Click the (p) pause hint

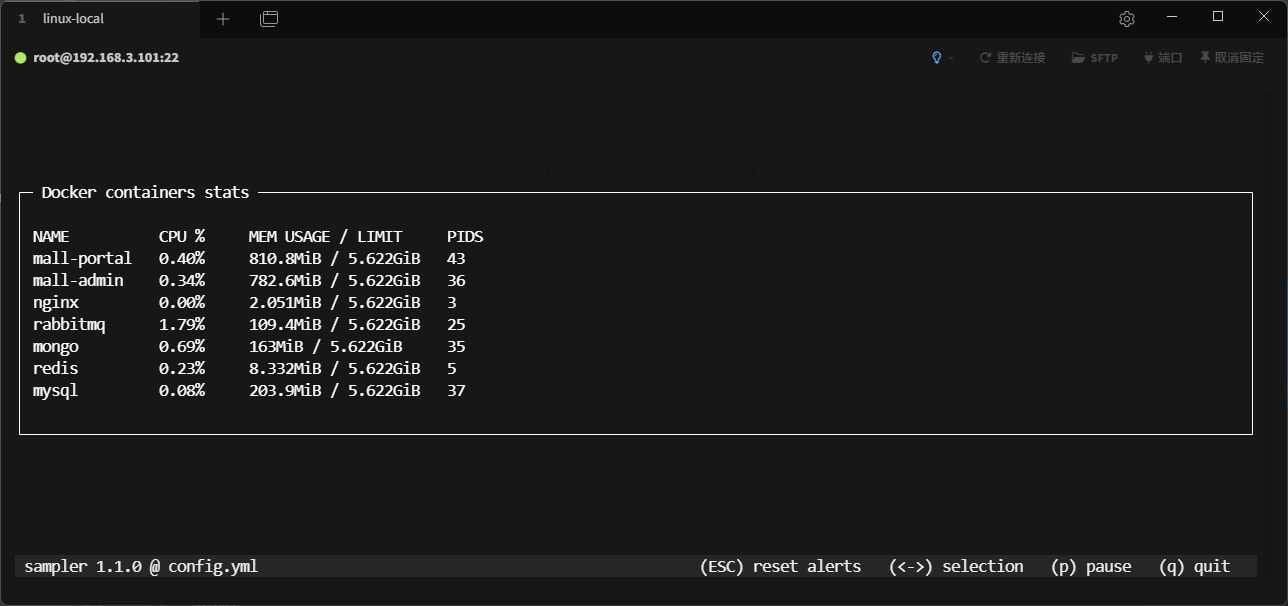pyautogui.click(x=1091, y=567)
